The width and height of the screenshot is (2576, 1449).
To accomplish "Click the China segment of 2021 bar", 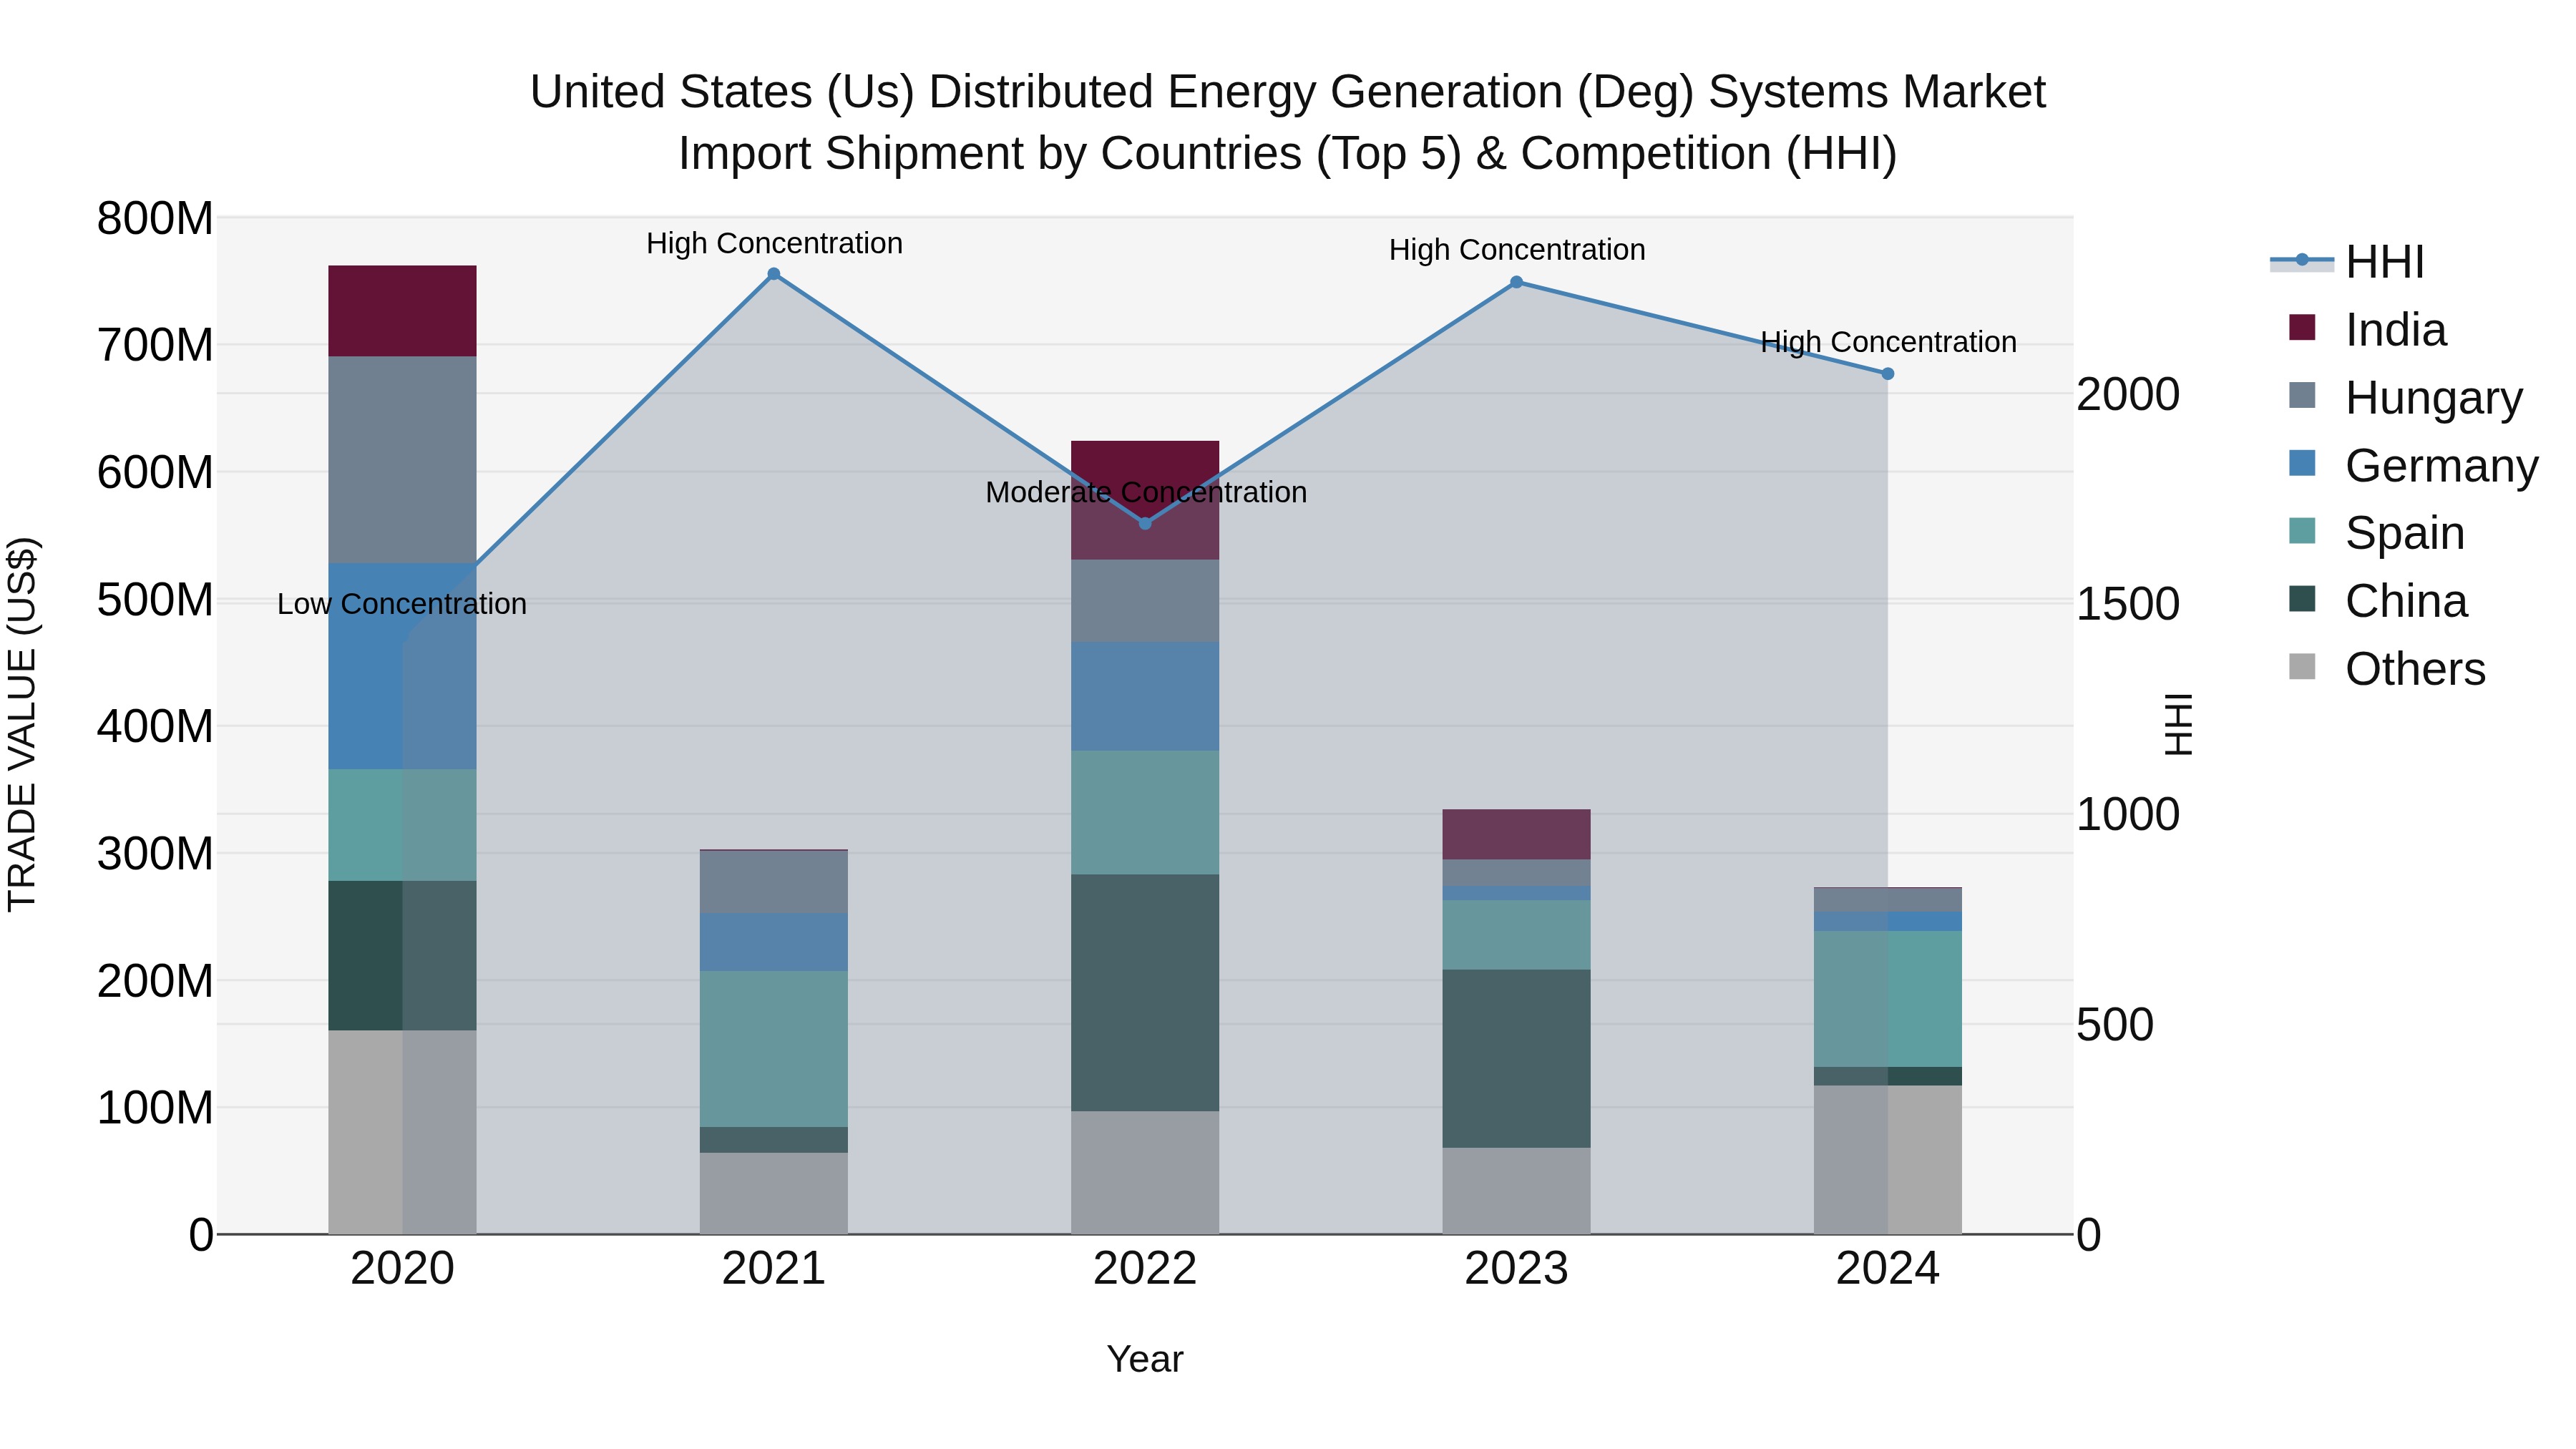I will point(774,1140).
